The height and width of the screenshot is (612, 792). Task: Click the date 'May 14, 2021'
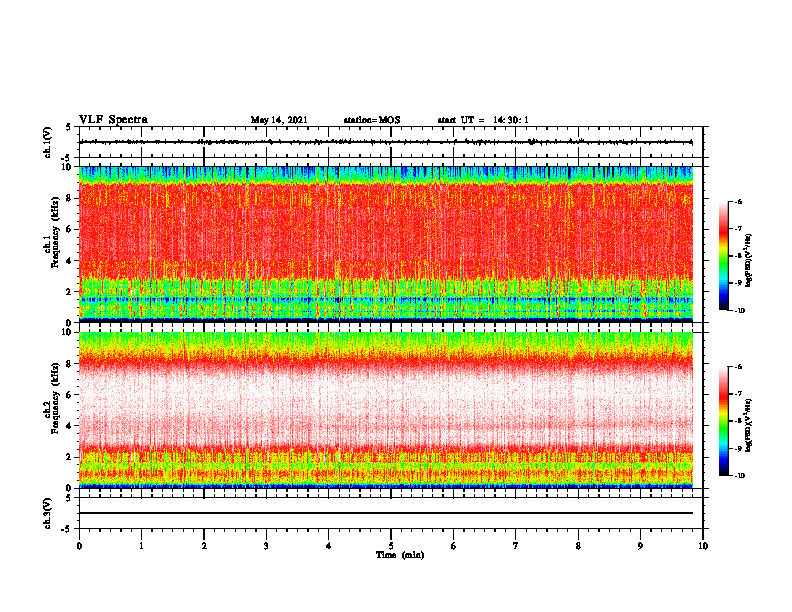coord(279,120)
